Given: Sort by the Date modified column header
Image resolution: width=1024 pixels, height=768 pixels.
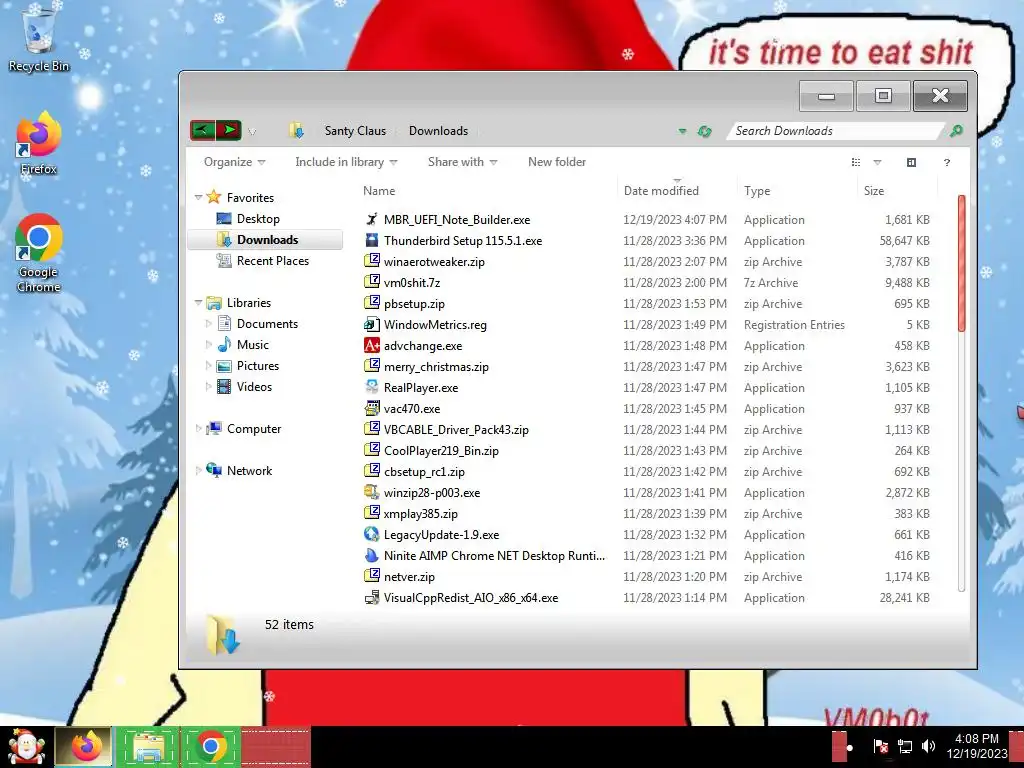Looking at the screenshot, I should [x=661, y=191].
